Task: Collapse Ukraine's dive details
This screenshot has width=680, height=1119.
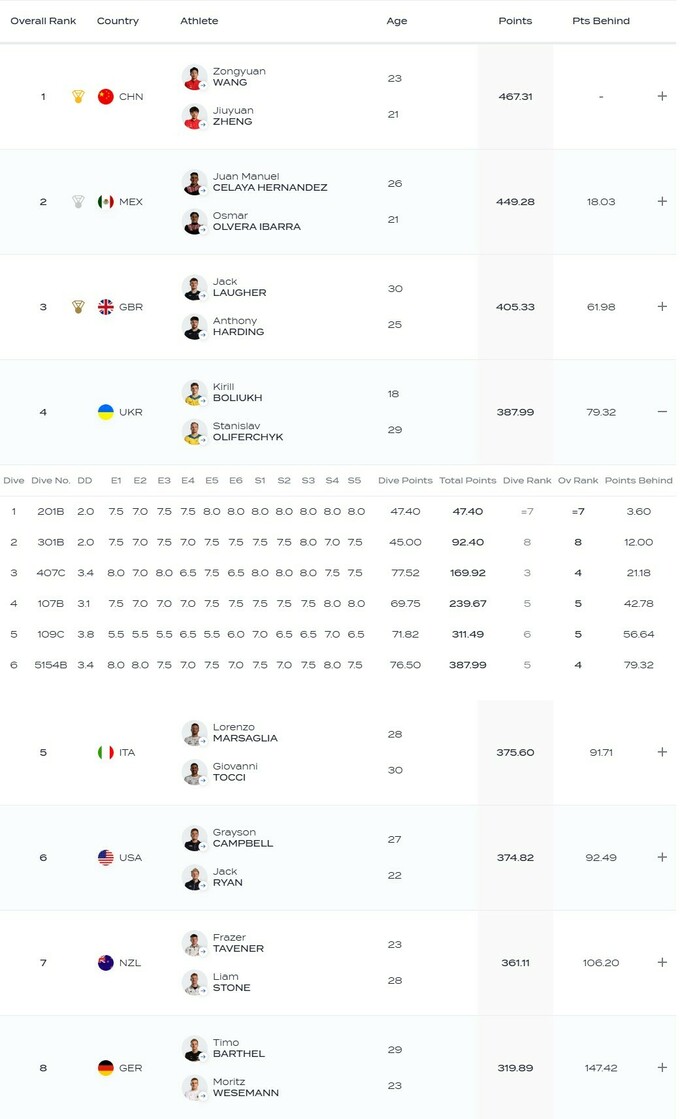Action: pos(662,412)
